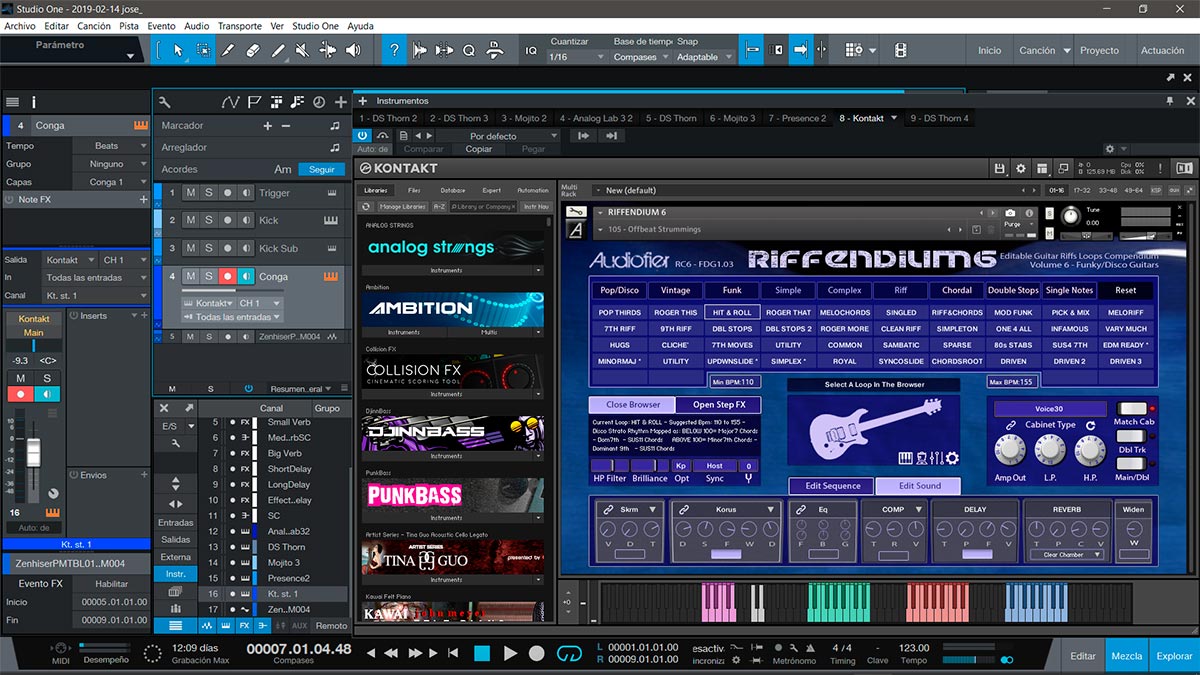Screen dimensions: 1200x675
Task: Click the Riffendium wrench edit icon
Action: tap(574, 212)
